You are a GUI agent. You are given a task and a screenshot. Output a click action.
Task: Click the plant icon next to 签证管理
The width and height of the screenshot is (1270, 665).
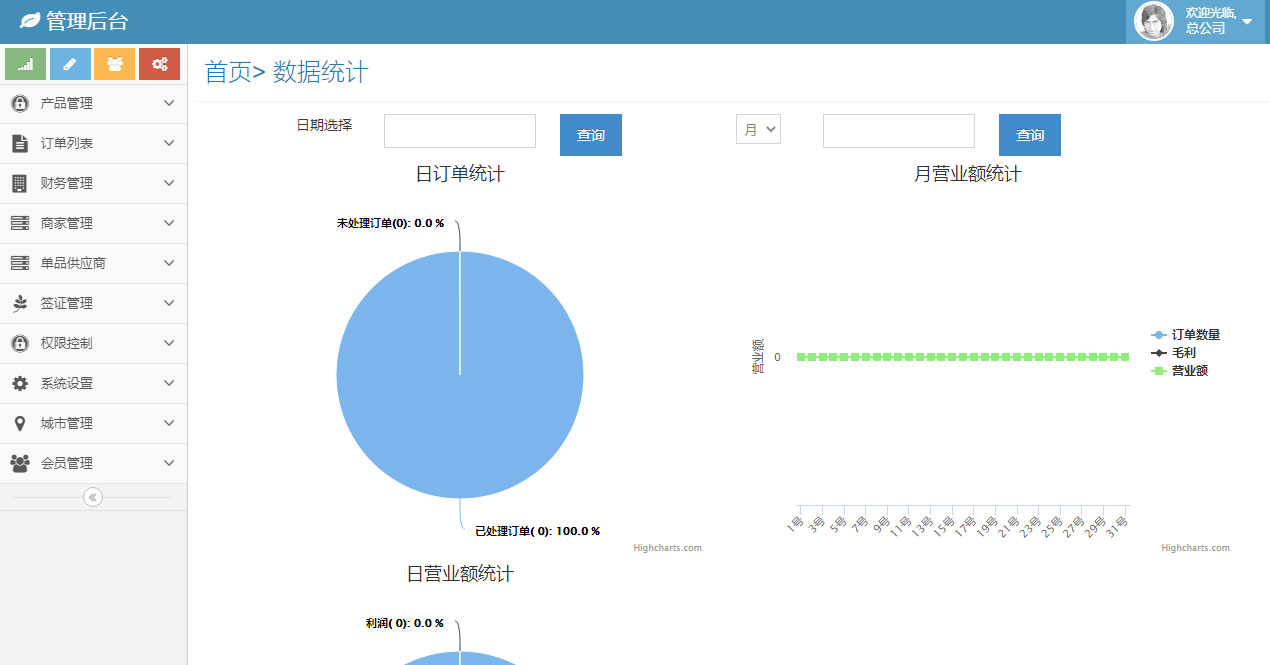19,303
